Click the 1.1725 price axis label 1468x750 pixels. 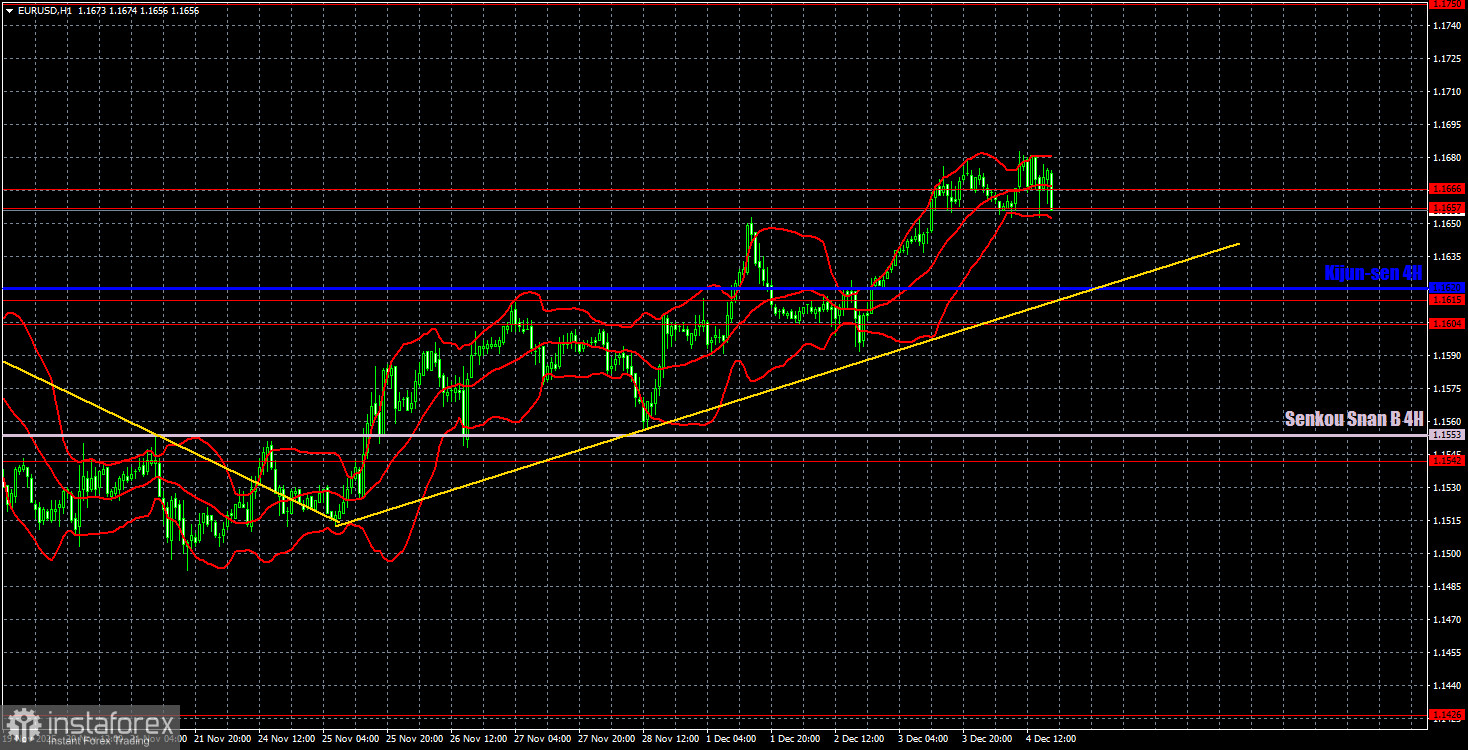point(1447,60)
